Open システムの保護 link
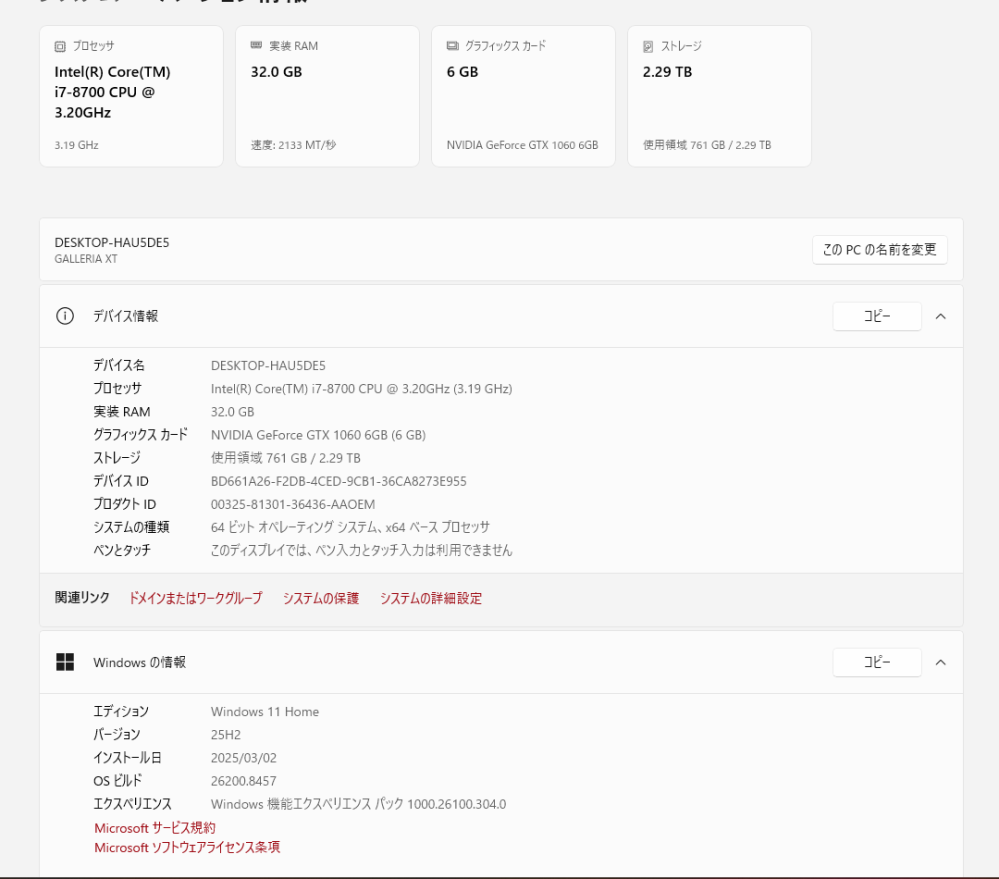999x879 pixels. click(x=321, y=598)
